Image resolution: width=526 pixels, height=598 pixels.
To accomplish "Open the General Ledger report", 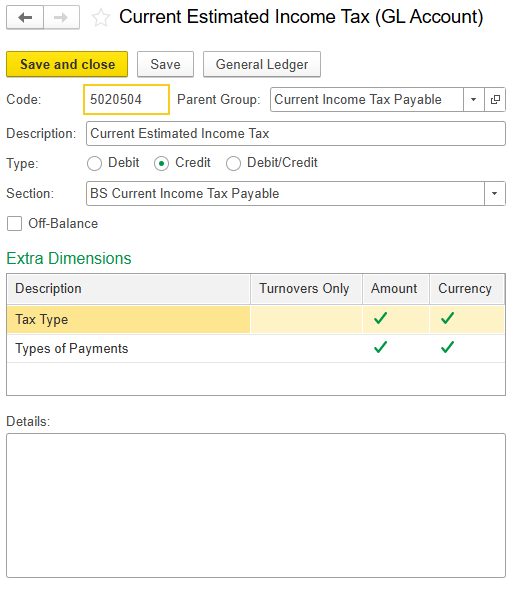I will click(x=262, y=64).
